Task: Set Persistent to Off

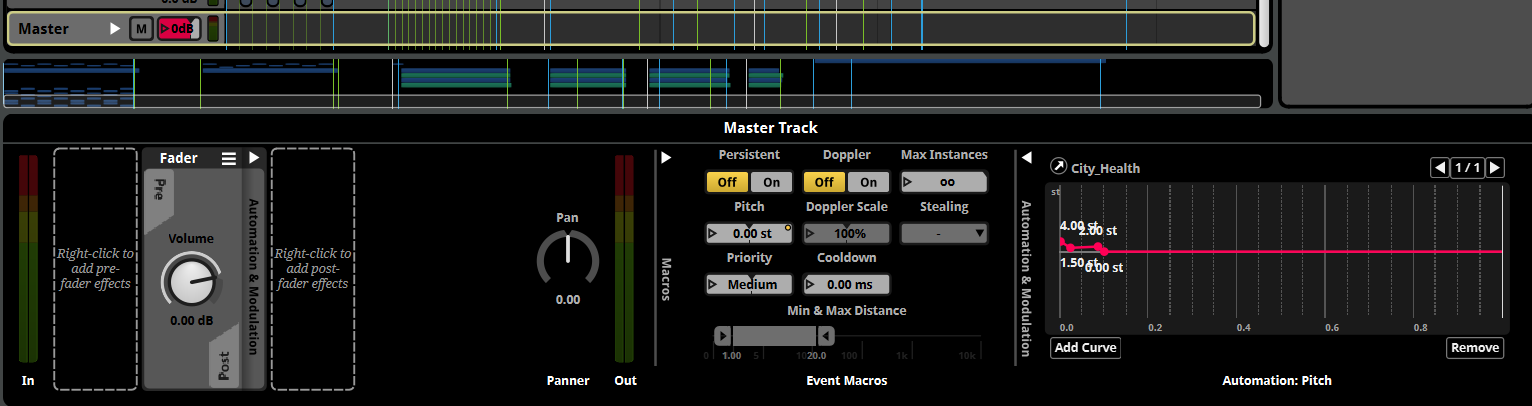Action: [x=727, y=182]
